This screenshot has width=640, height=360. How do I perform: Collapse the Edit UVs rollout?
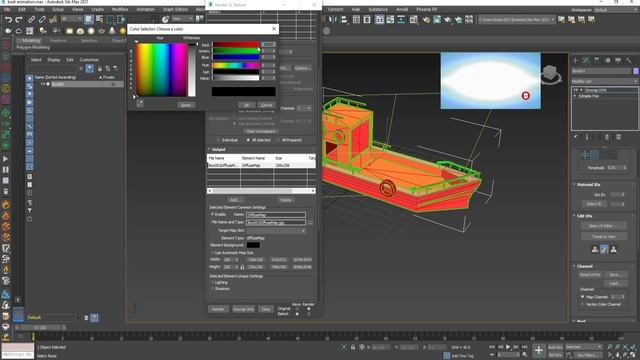coord(574,216)
